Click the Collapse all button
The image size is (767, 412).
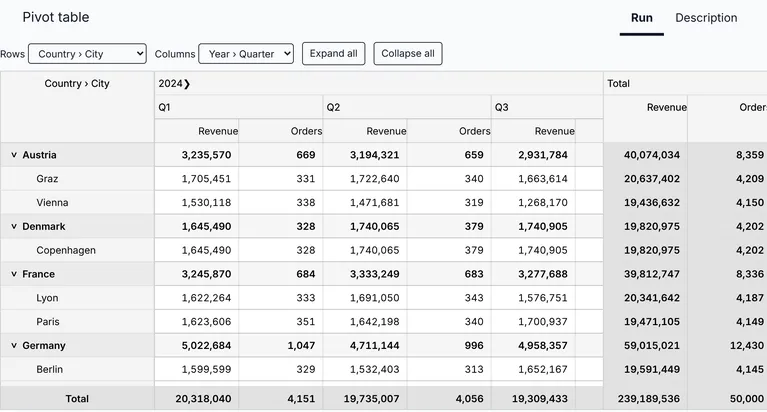point(408,53)
